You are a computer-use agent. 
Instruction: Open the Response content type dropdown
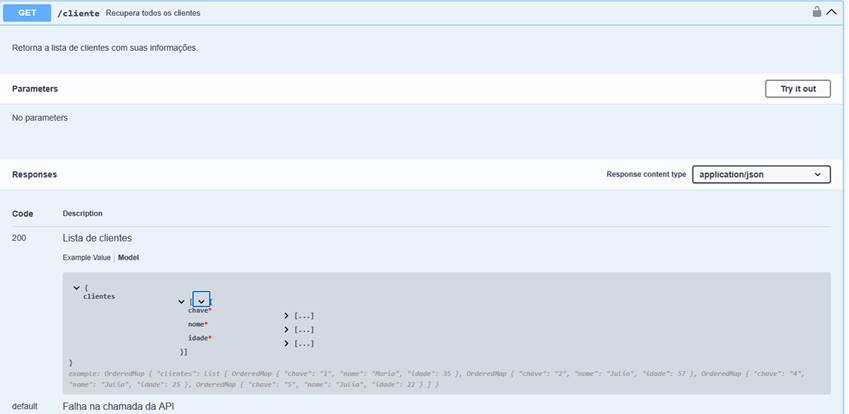(761, 174)
